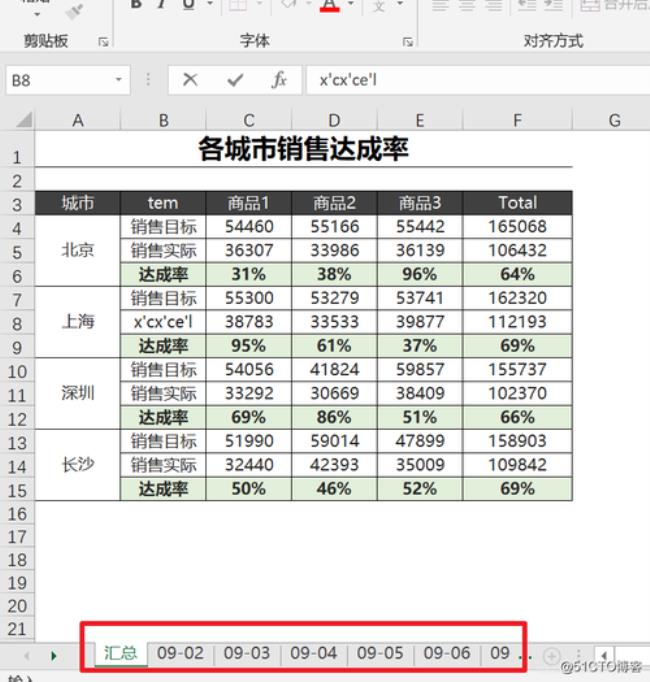The image size is (650, 682).
Task: Switch to the 汇总 sheet tab
Action: [121, 653]
